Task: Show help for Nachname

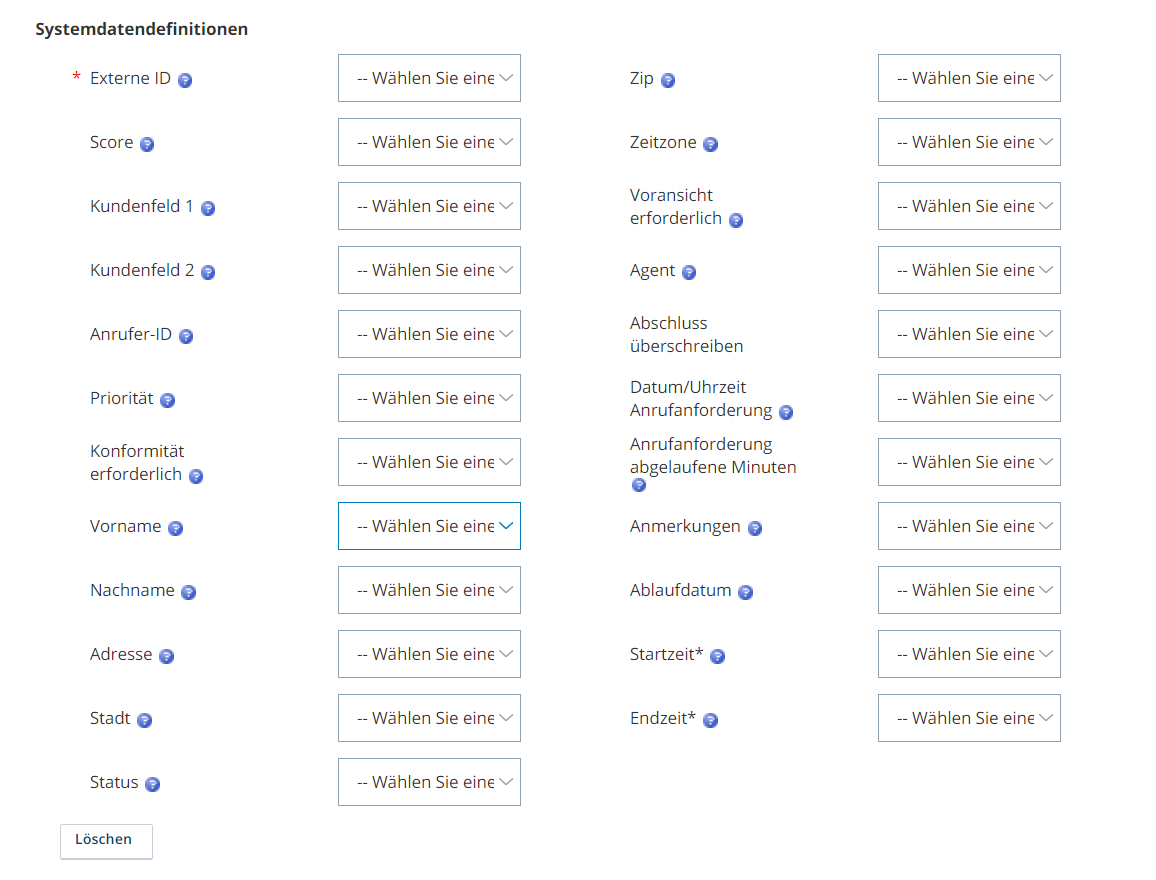Action: 188,593
